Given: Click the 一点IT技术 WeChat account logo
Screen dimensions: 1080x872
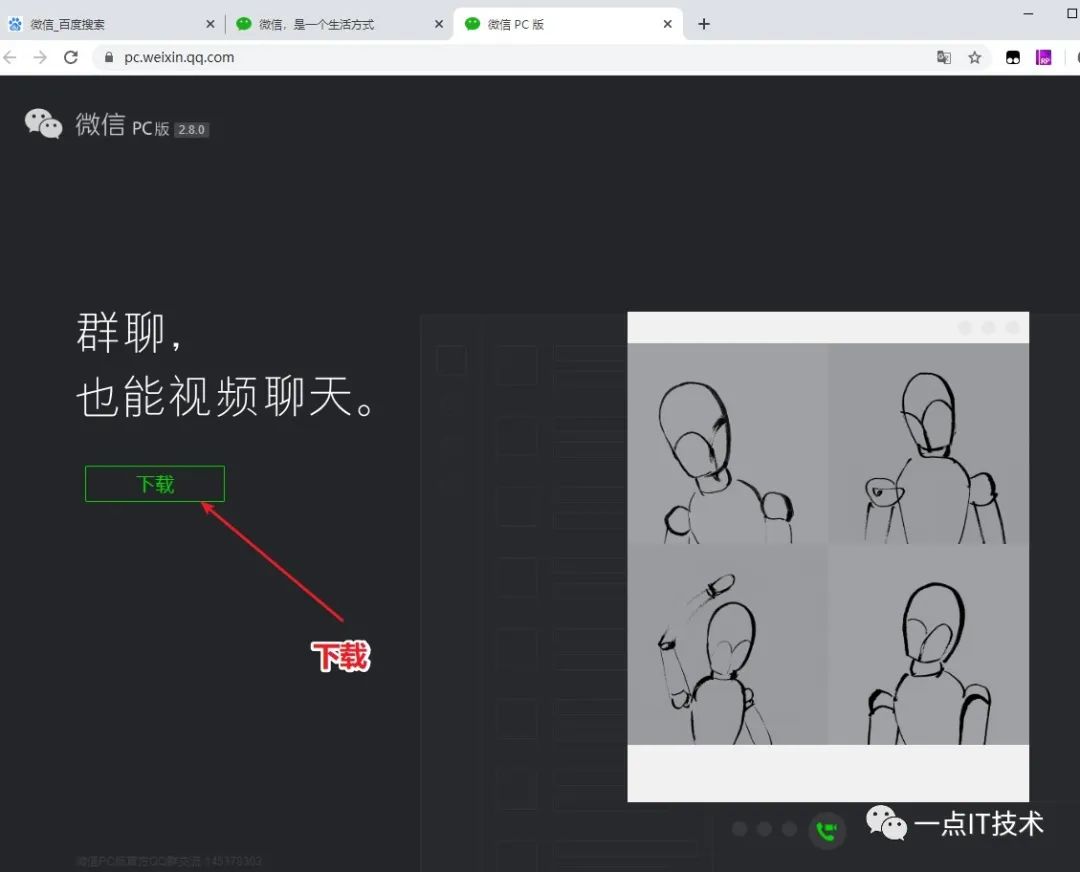Looking at the screenshot, I should click(x=886, y=824).
